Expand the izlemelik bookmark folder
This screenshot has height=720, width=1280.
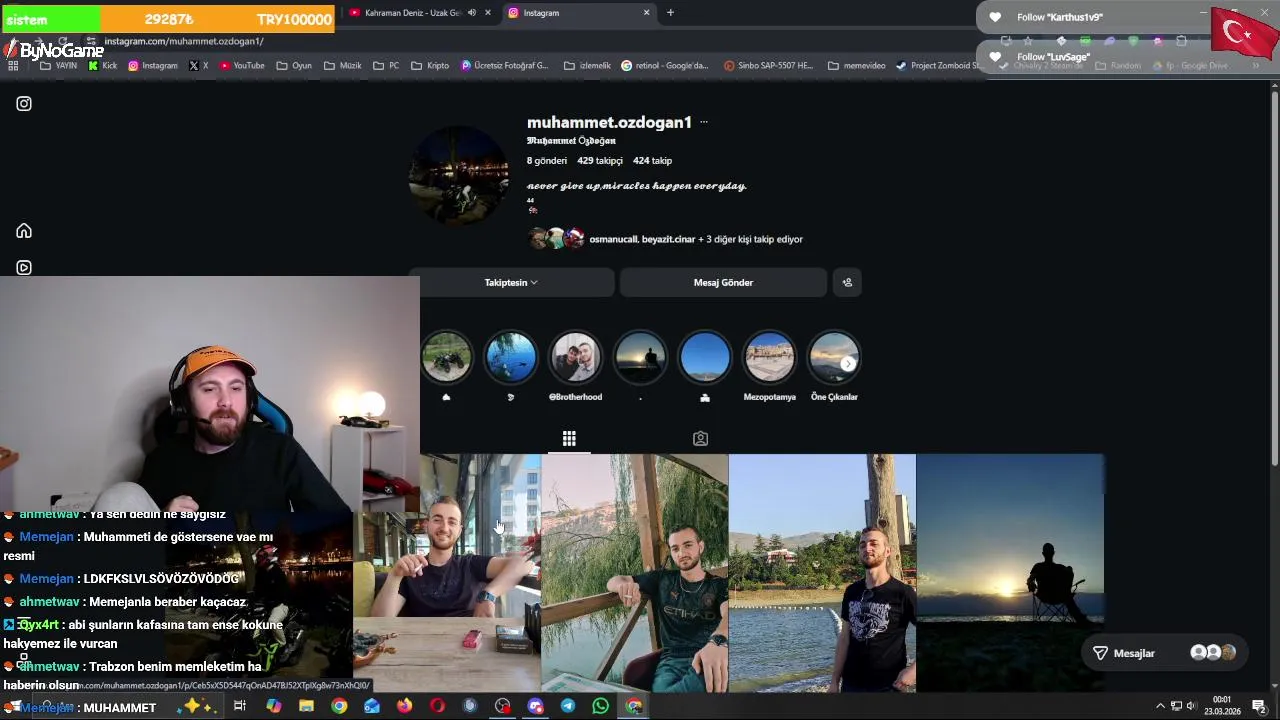pyautogui.click(x=587, y=66)
